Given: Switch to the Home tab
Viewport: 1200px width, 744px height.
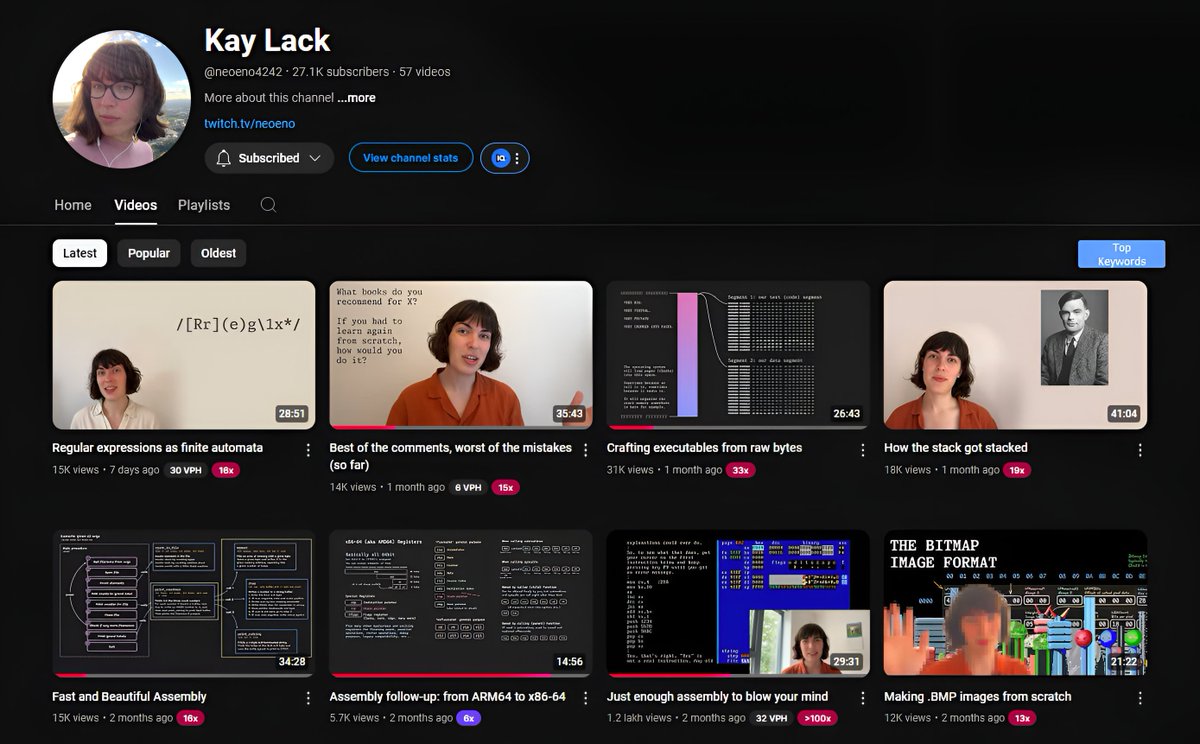Looking at the screenshot, I should [73, 205].
